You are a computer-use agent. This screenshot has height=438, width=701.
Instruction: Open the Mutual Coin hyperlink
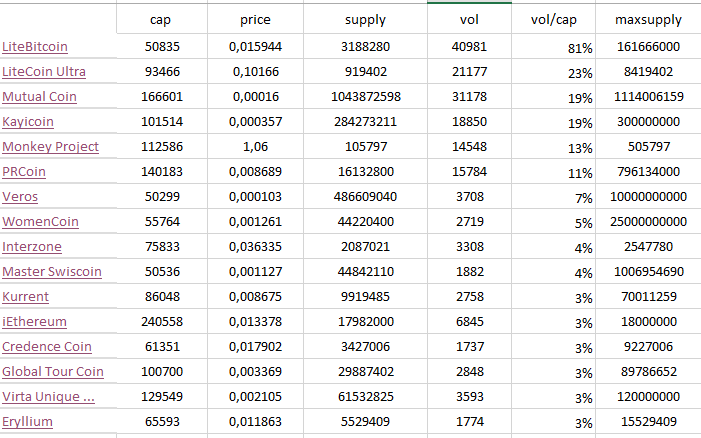pos(40,97)
